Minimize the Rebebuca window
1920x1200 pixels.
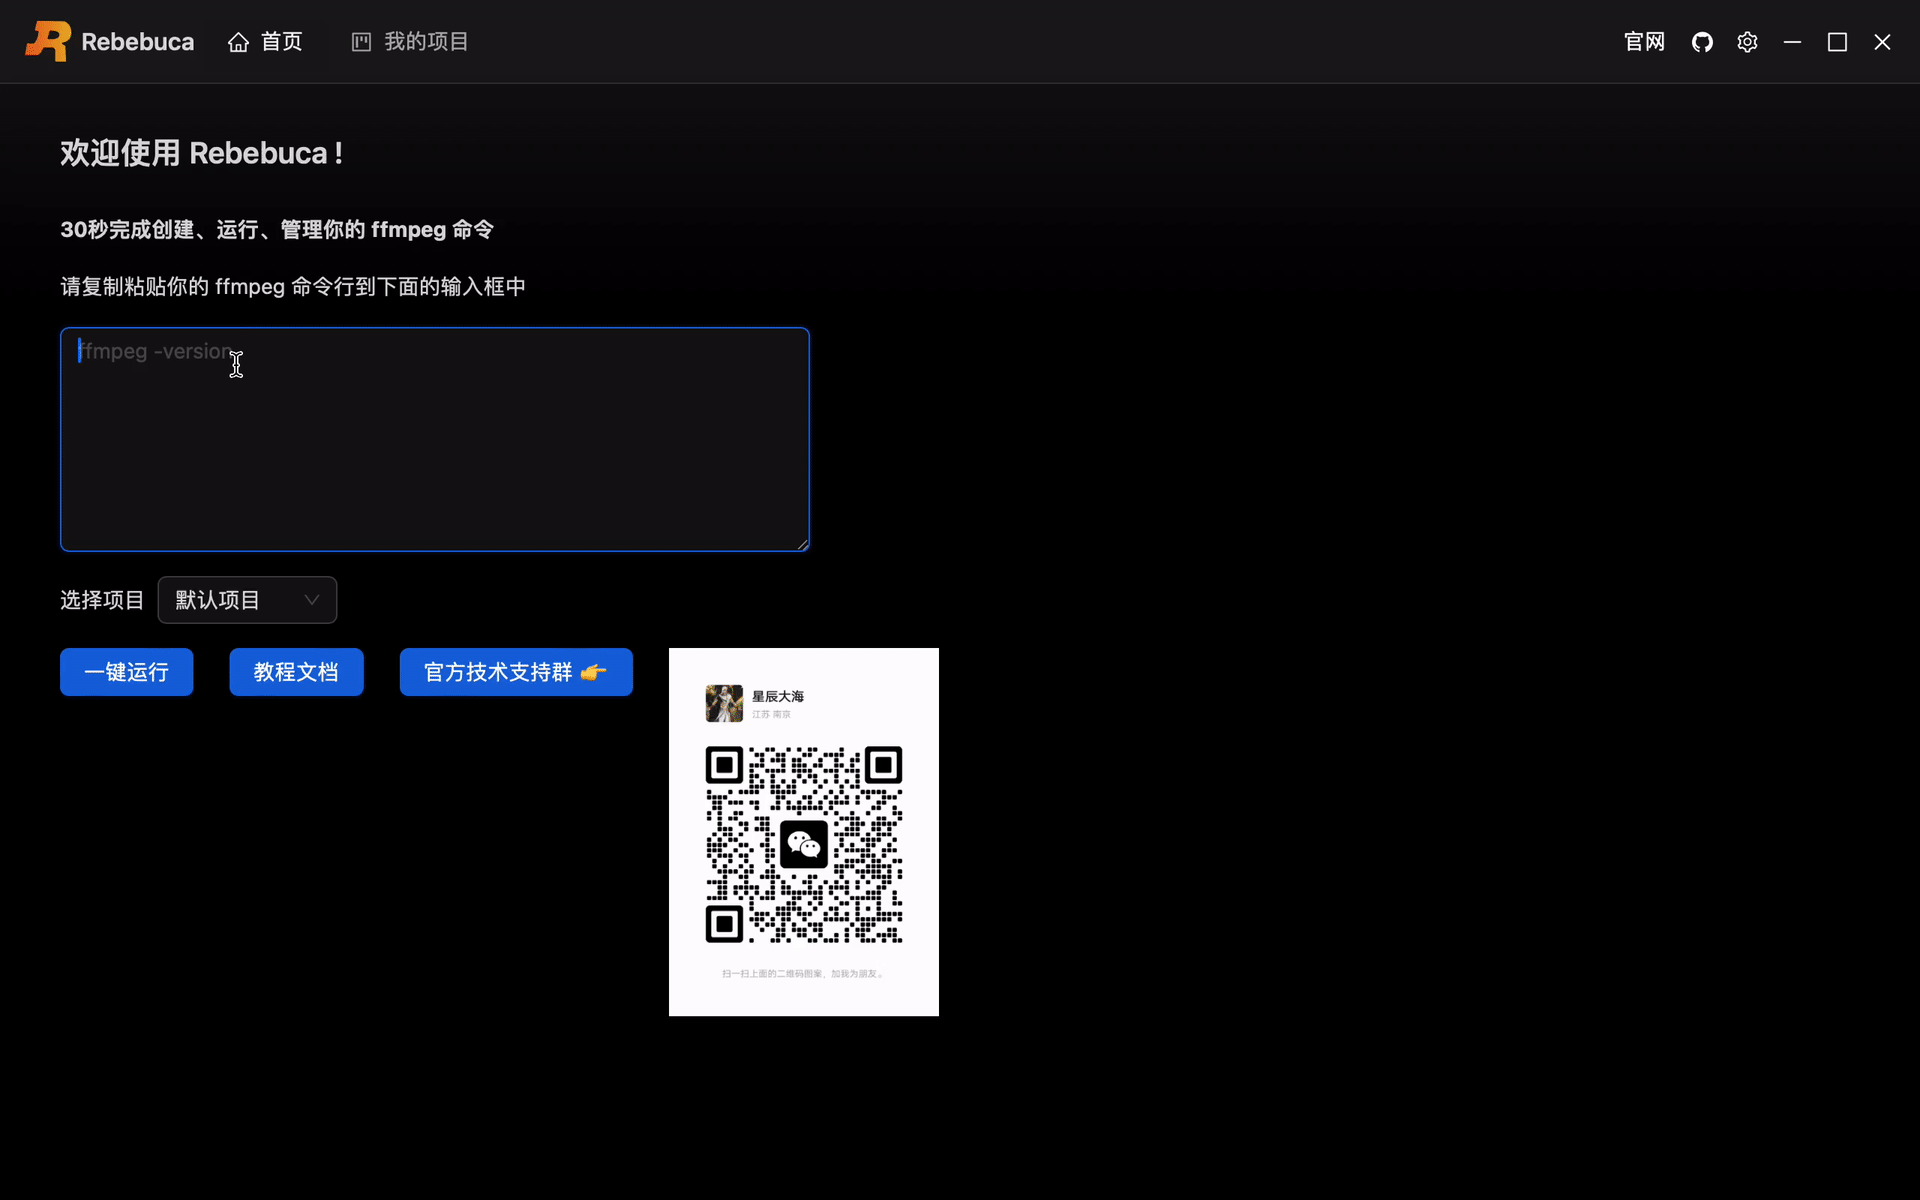(x=1792, y=42)
